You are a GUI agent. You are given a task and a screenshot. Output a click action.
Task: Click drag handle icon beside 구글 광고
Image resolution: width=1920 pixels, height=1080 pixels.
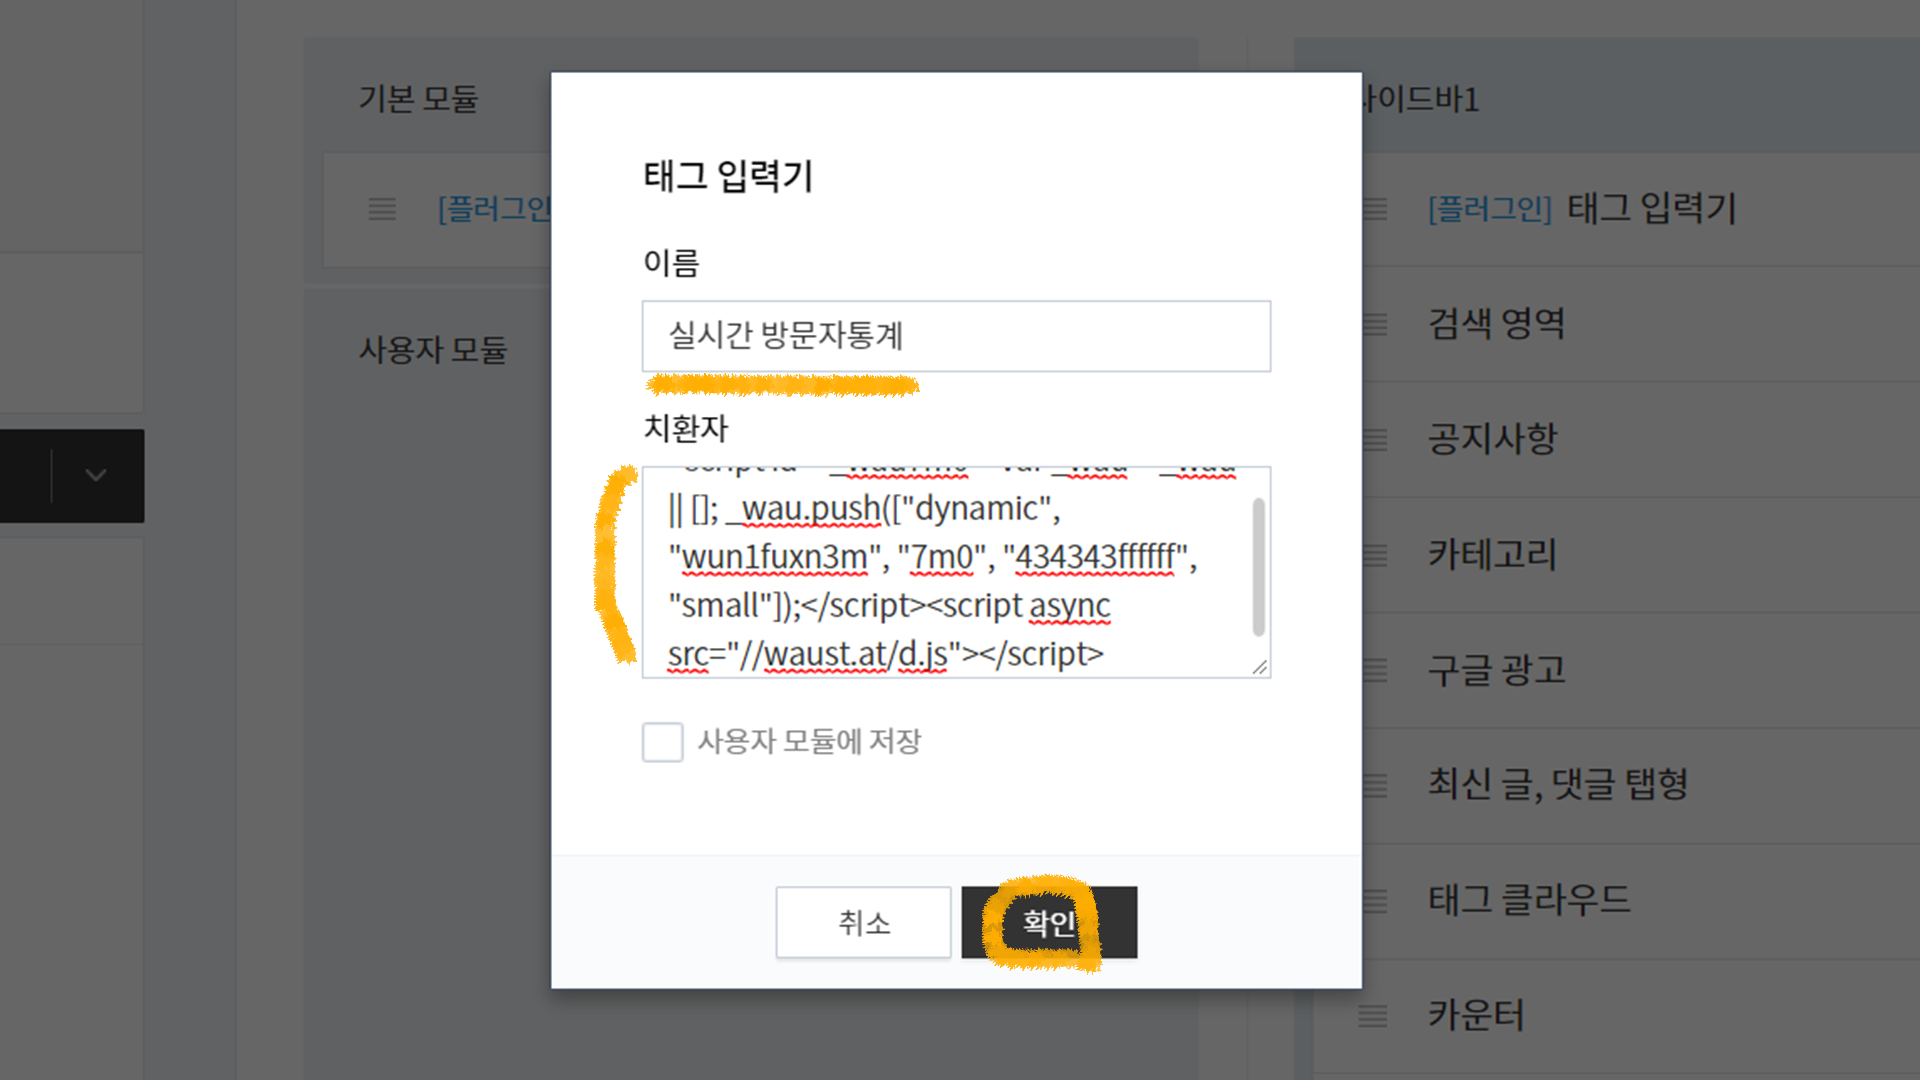click(x=1375, y=670)
